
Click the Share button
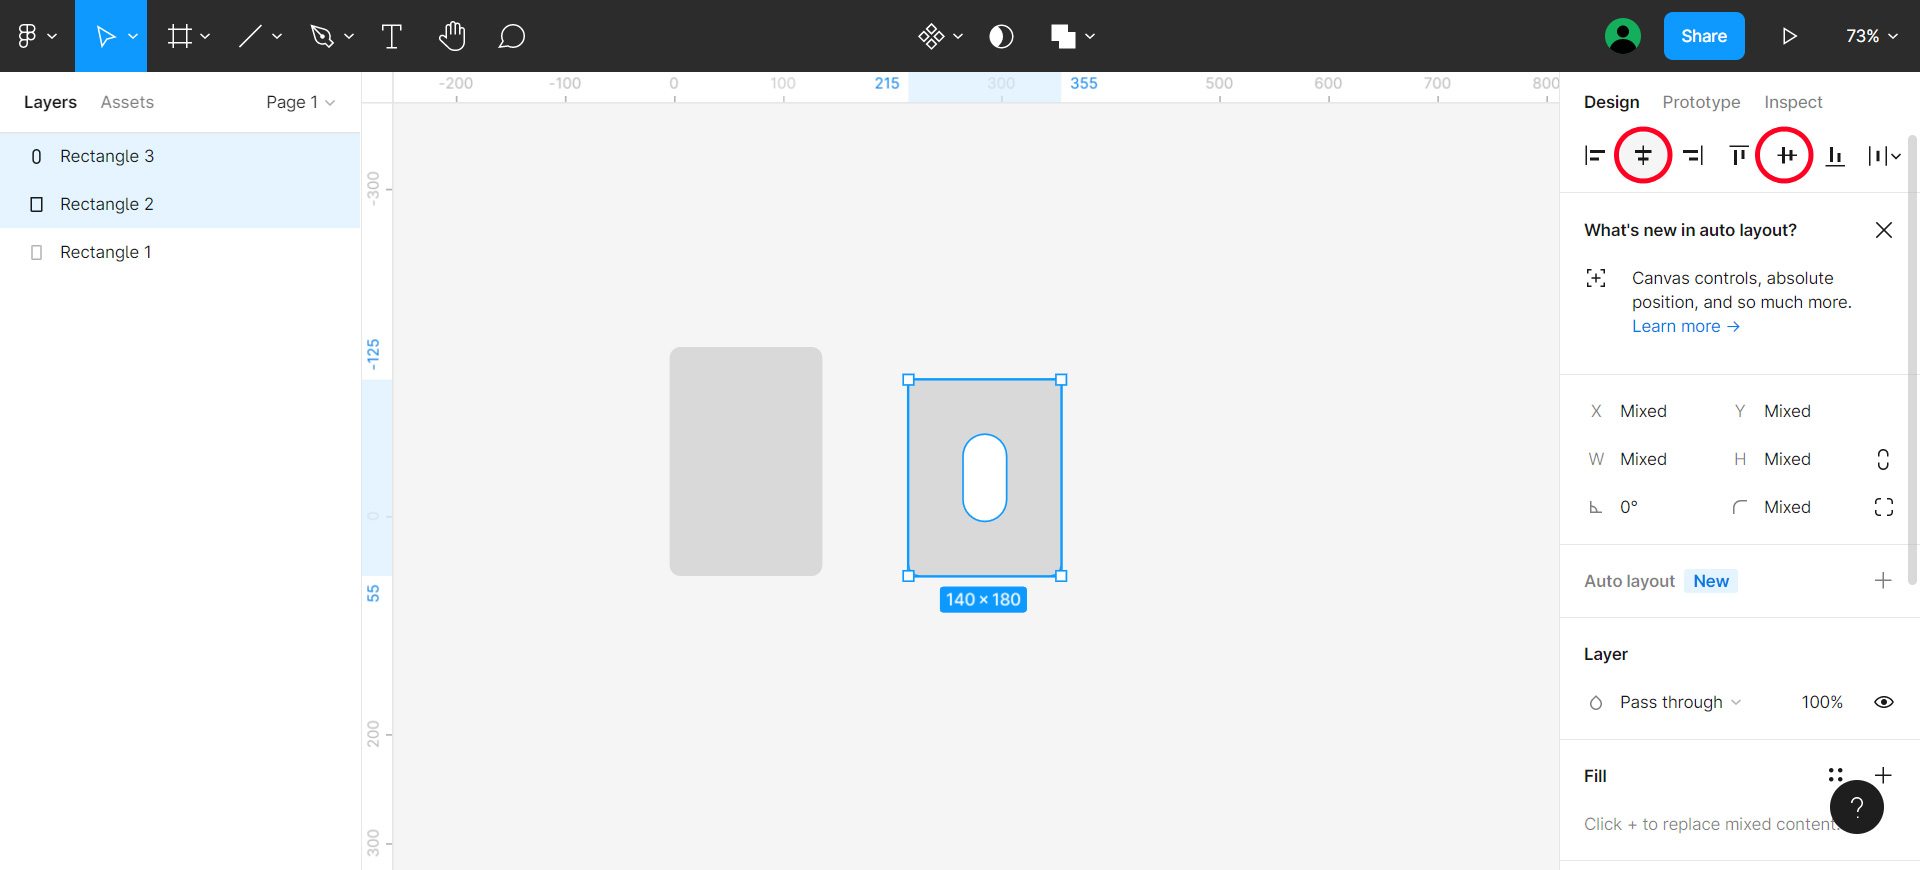[1704, 37]
